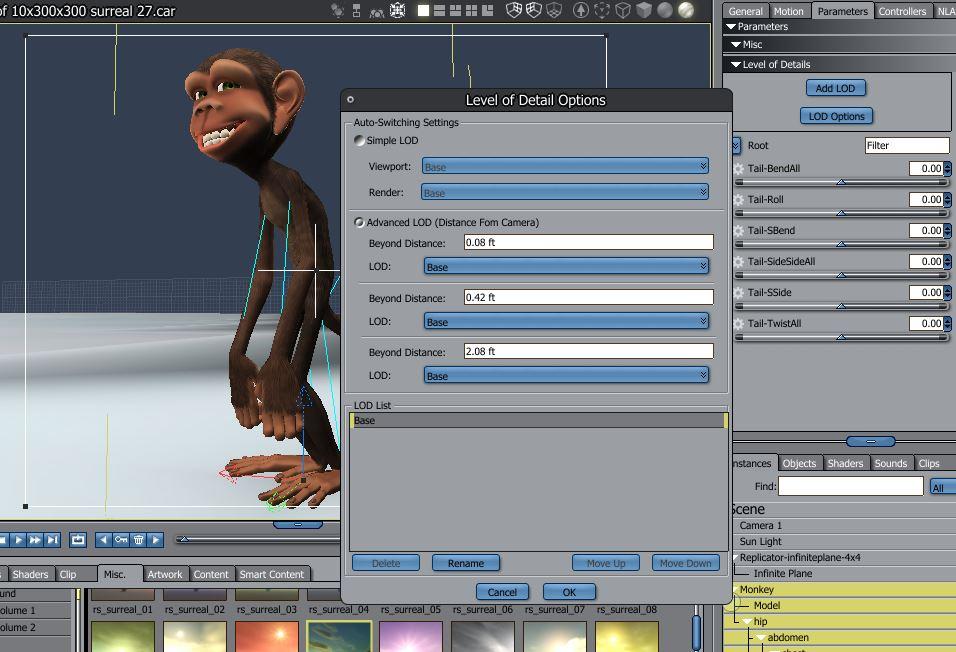Select the L-shaped view layout icon

[x=487, y=10]
